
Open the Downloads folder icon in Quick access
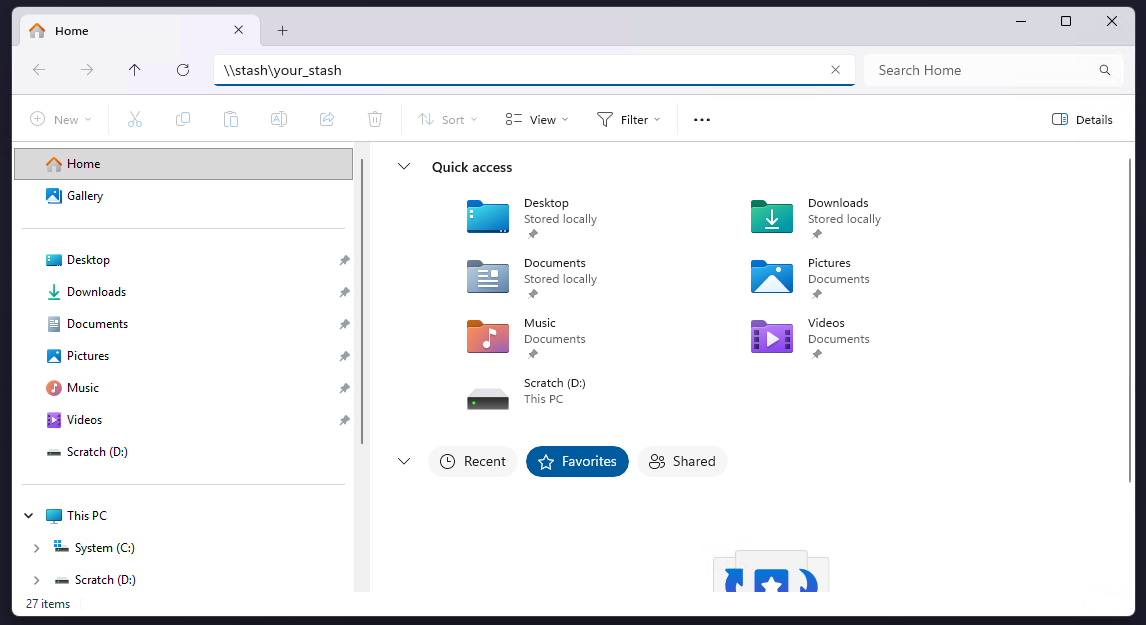coord(771,216)
